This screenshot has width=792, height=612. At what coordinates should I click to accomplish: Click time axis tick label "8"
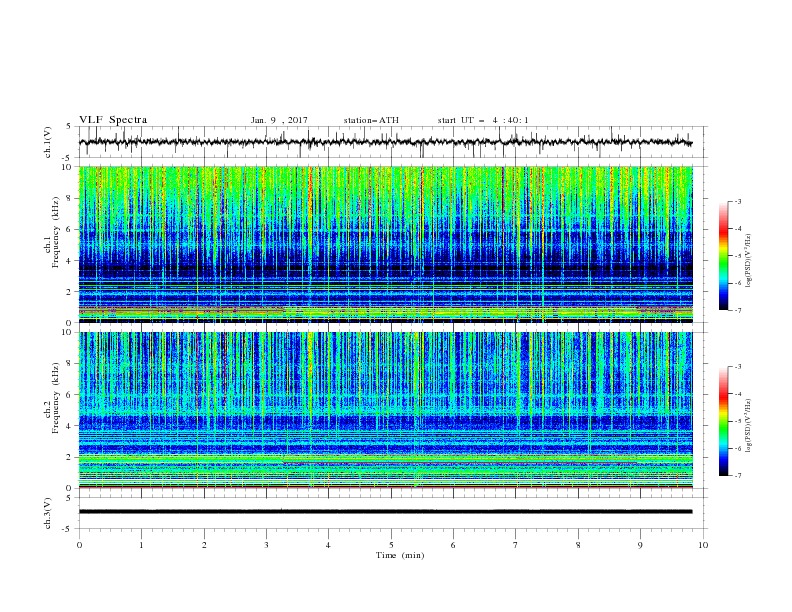pos(578,545)
